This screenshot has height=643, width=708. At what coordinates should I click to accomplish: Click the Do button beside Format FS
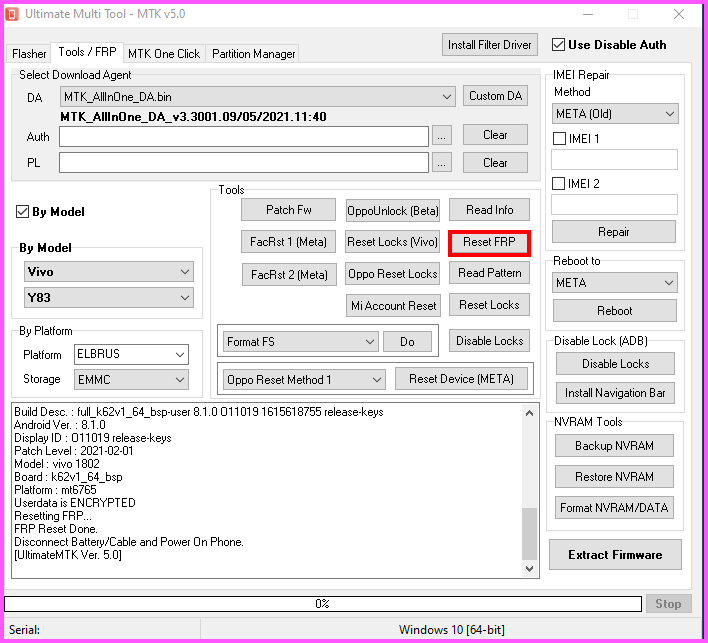[x=407, y=342]
